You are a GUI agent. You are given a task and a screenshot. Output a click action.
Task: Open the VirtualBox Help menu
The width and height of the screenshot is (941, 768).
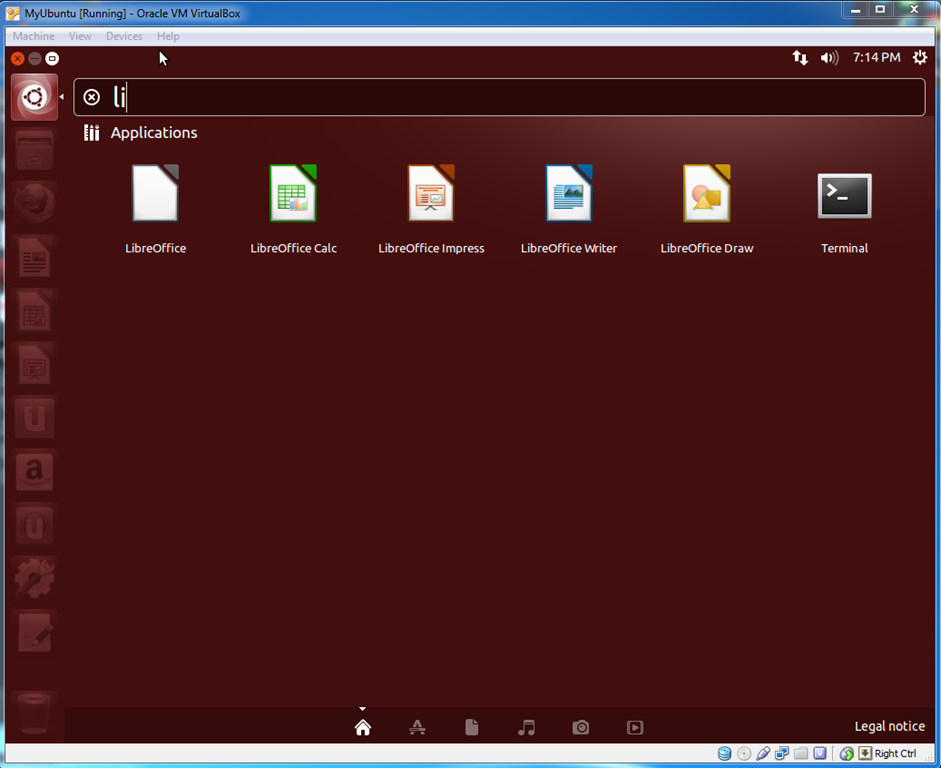pos(168,36)
